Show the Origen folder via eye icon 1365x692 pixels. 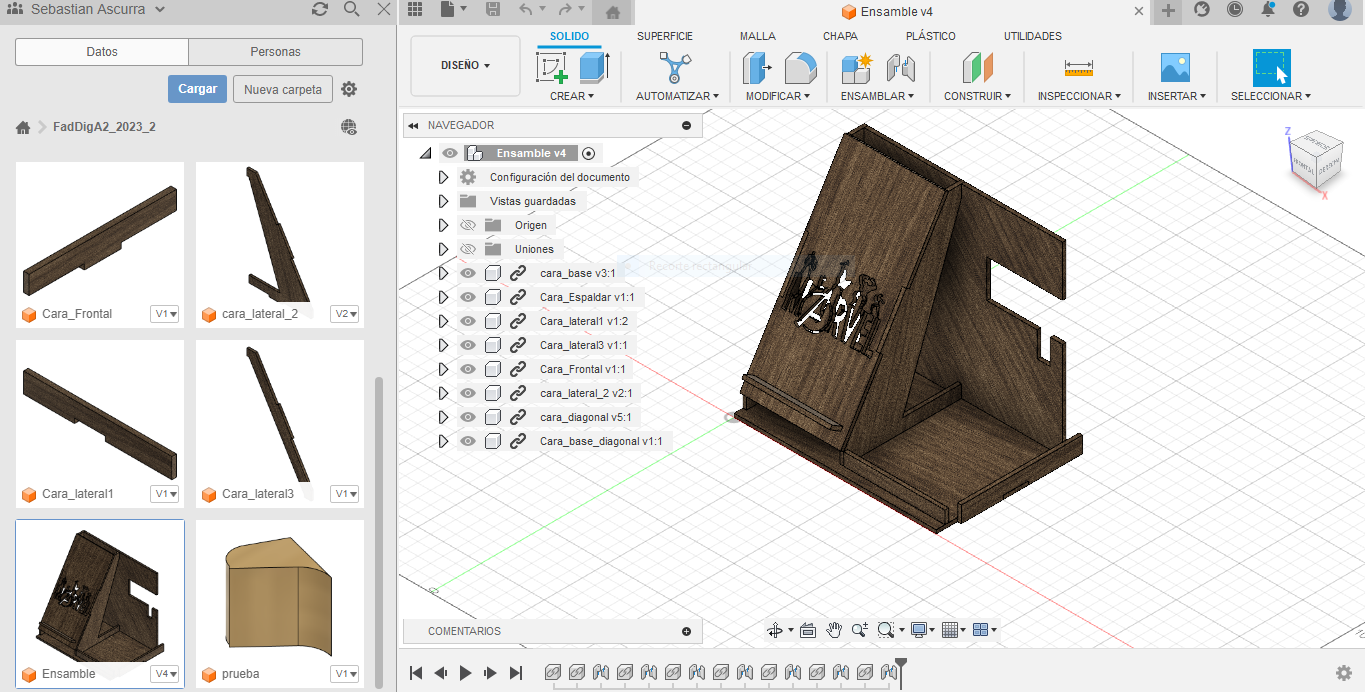(x=467, y=225)
